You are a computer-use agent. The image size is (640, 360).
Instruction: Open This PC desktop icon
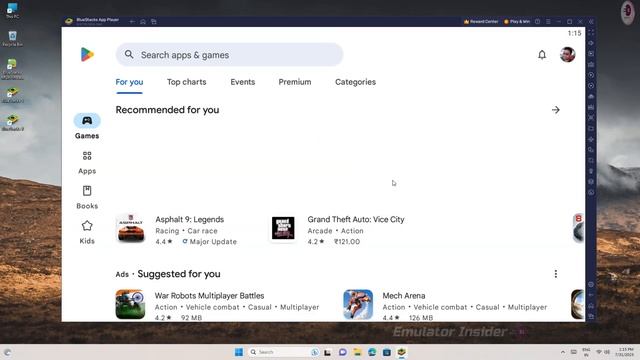pos(12,10)
